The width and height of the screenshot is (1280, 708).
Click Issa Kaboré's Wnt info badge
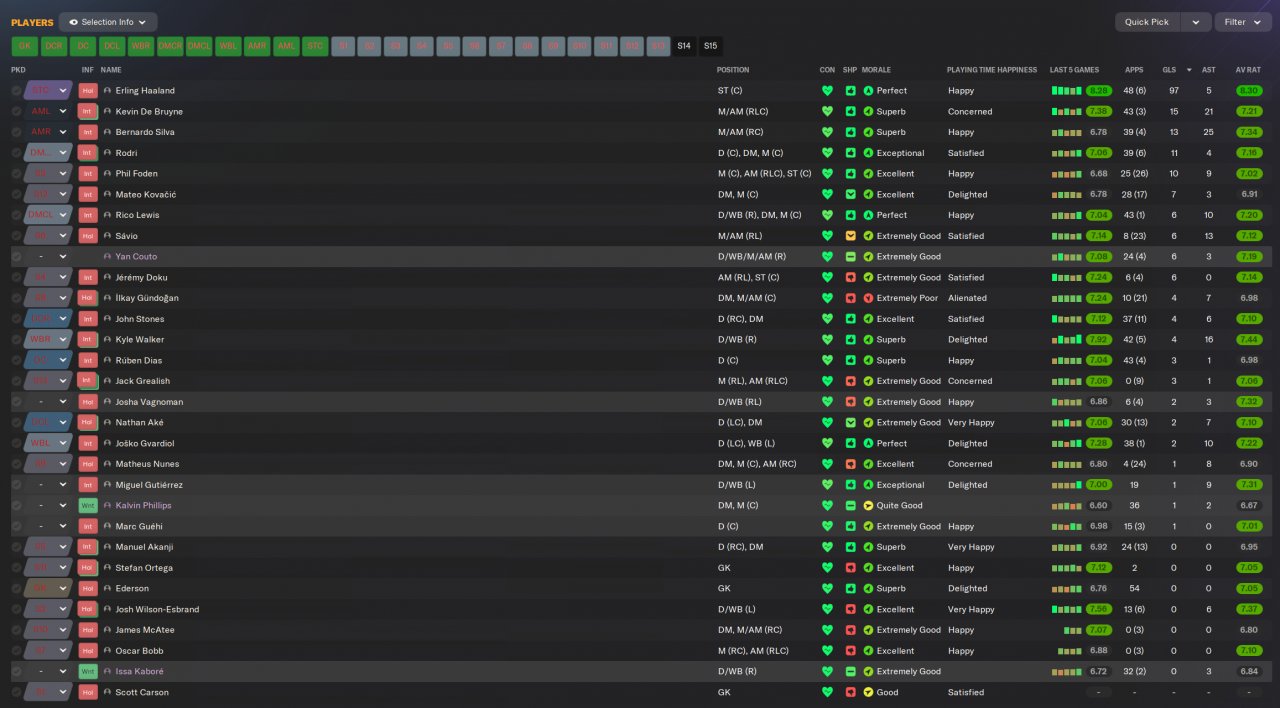pos(88,671)
